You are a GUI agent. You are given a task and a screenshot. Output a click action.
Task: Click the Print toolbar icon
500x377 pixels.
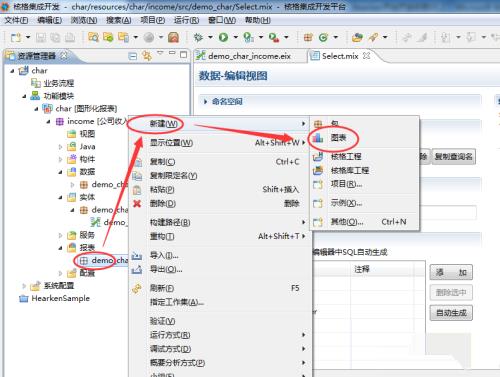click(70, 37)
